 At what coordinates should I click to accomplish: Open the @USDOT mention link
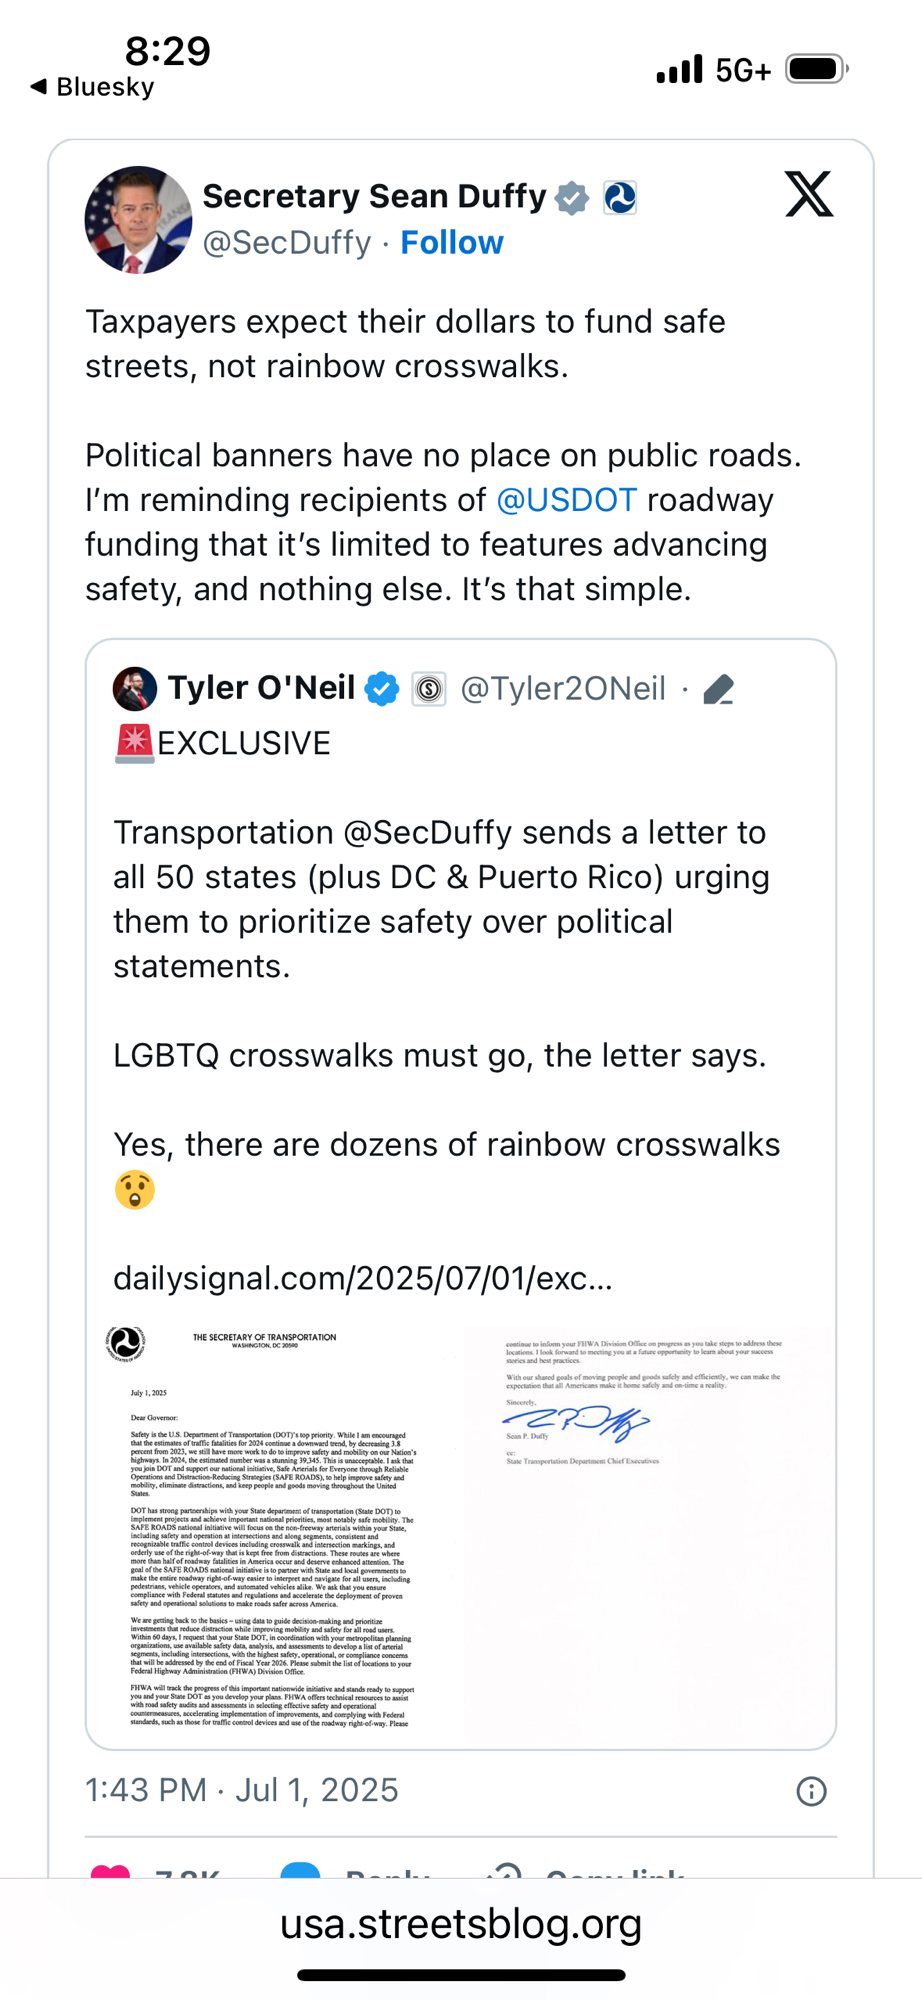(566, 500)
